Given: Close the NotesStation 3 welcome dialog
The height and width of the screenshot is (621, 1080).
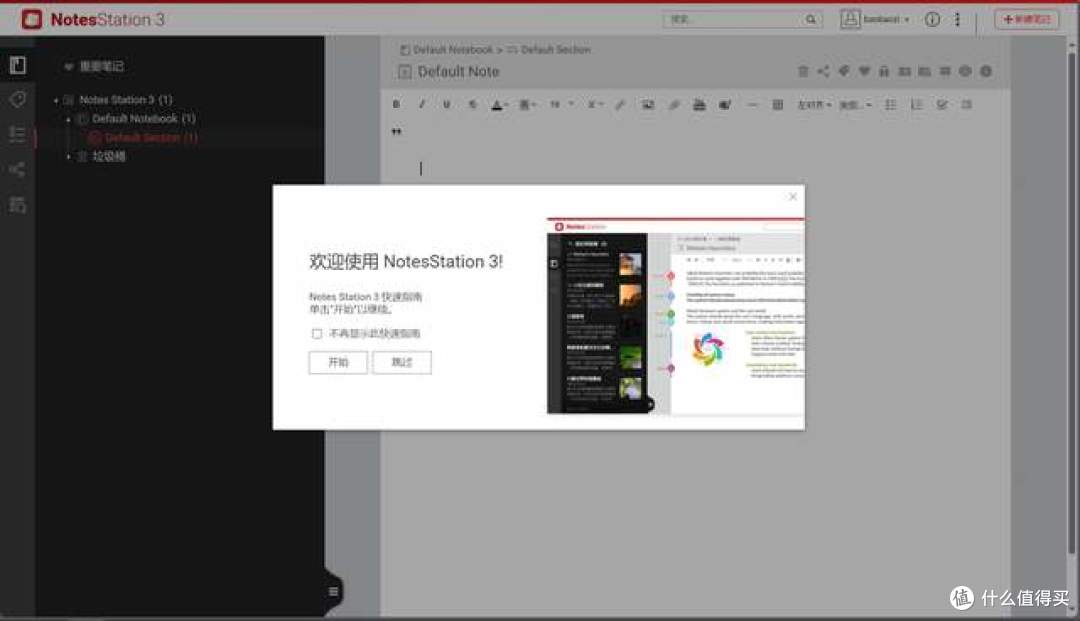Looking at the screenshot, I should click(x=793, y=196).
